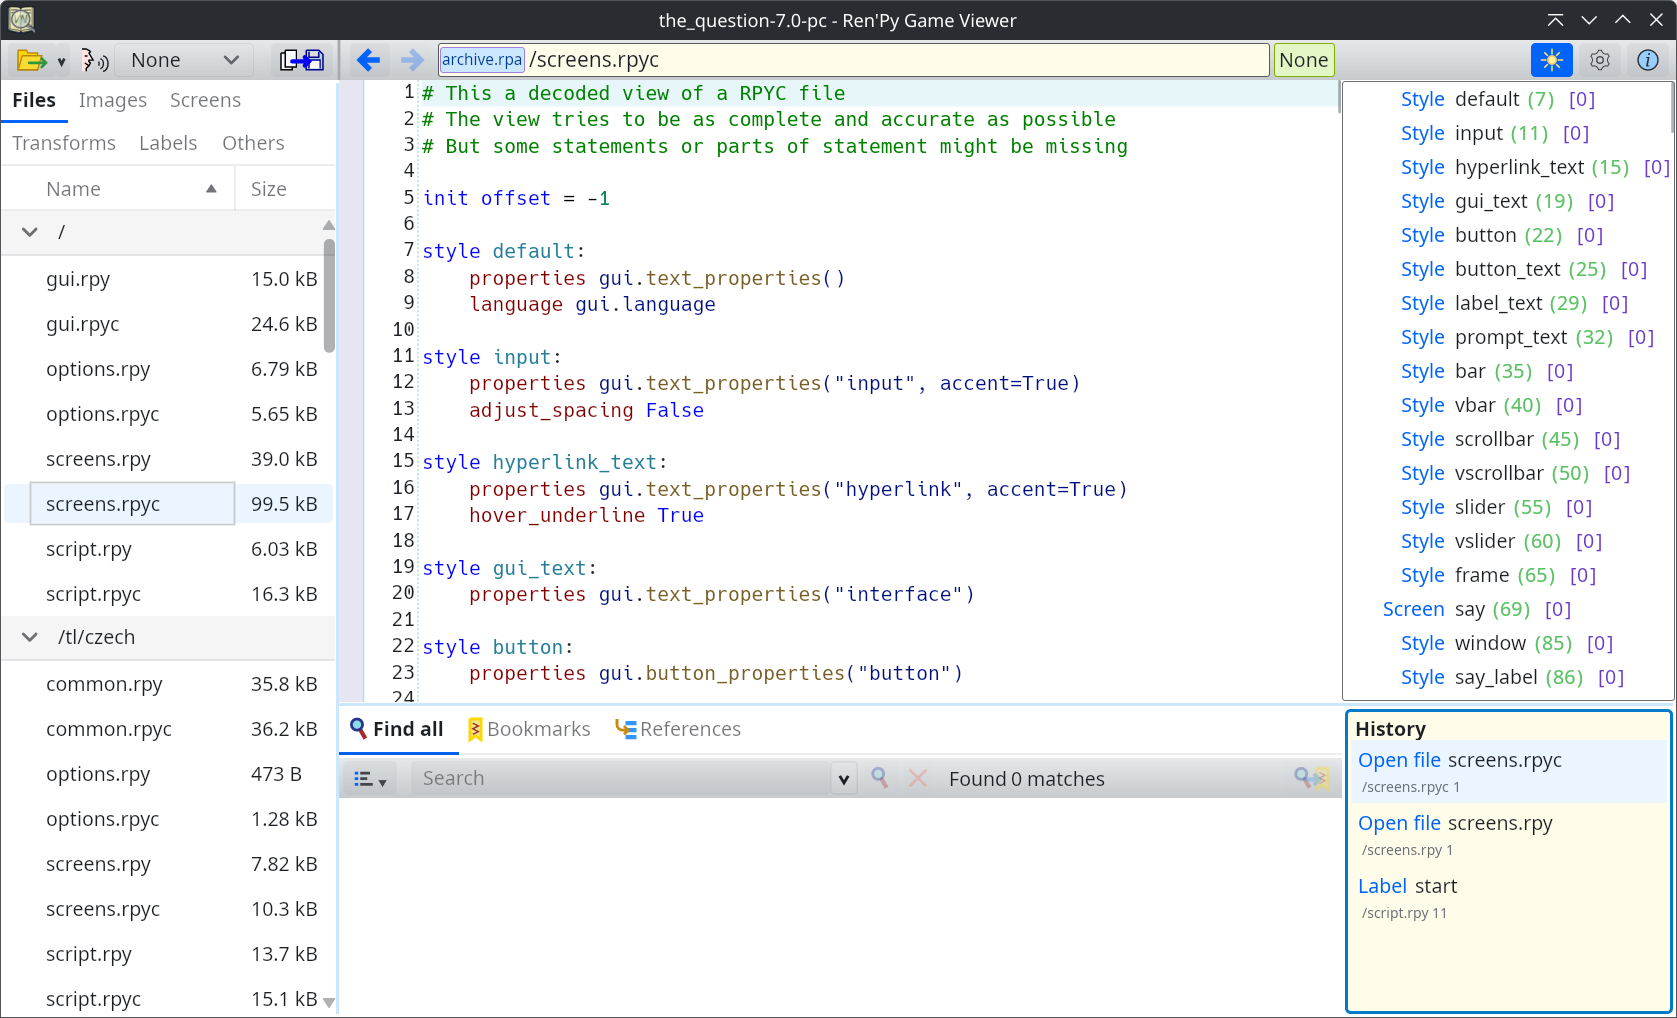1677x1018 pixels.
Task: Jump to Style scrollbar (45) in outline
Action: click(1510, 439)
